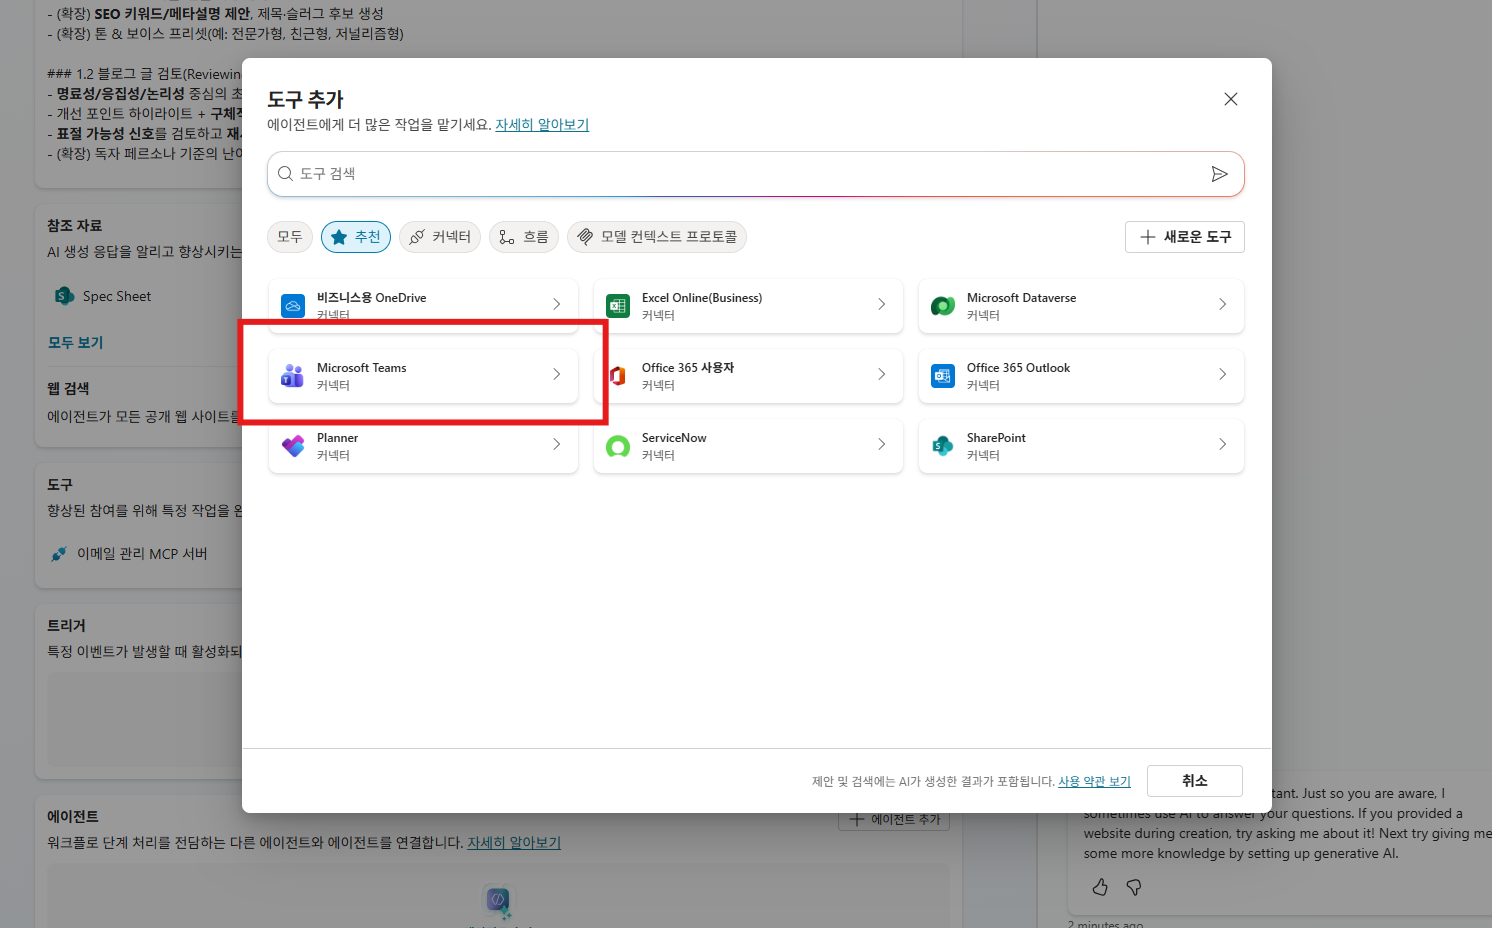Select the Excel Online (Business) icon
The height and width of the screenshot is (928, 1492).
click(618, 305)
